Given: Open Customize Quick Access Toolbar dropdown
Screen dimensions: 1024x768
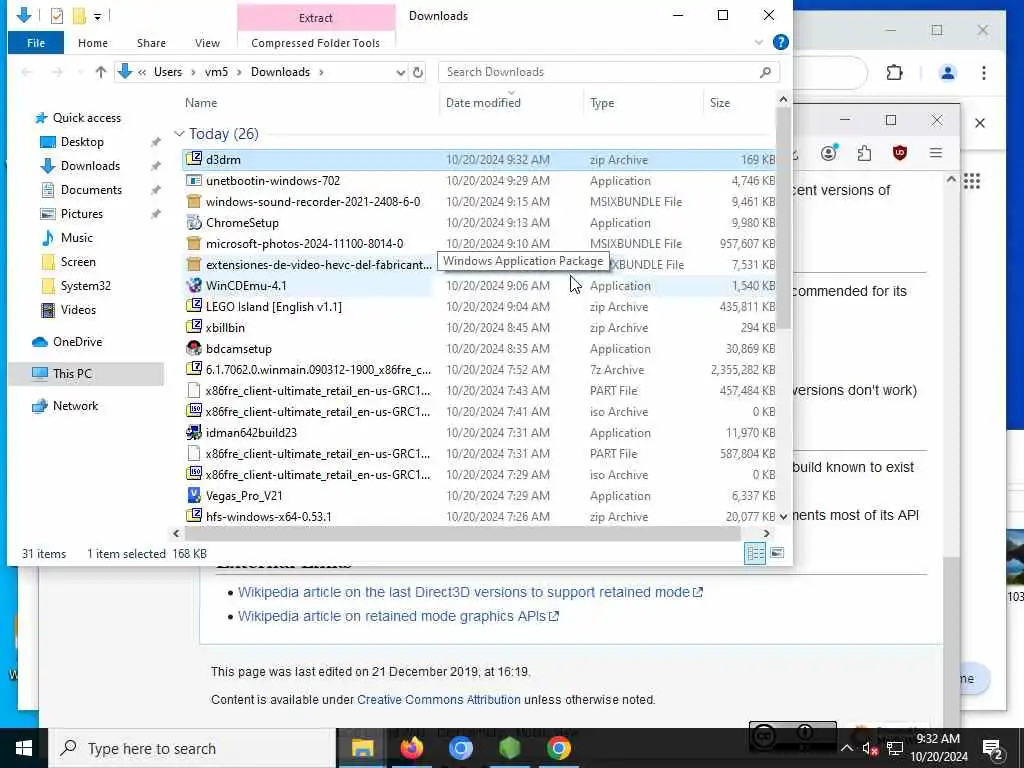Looking at the screenshot, I should 97,16.
